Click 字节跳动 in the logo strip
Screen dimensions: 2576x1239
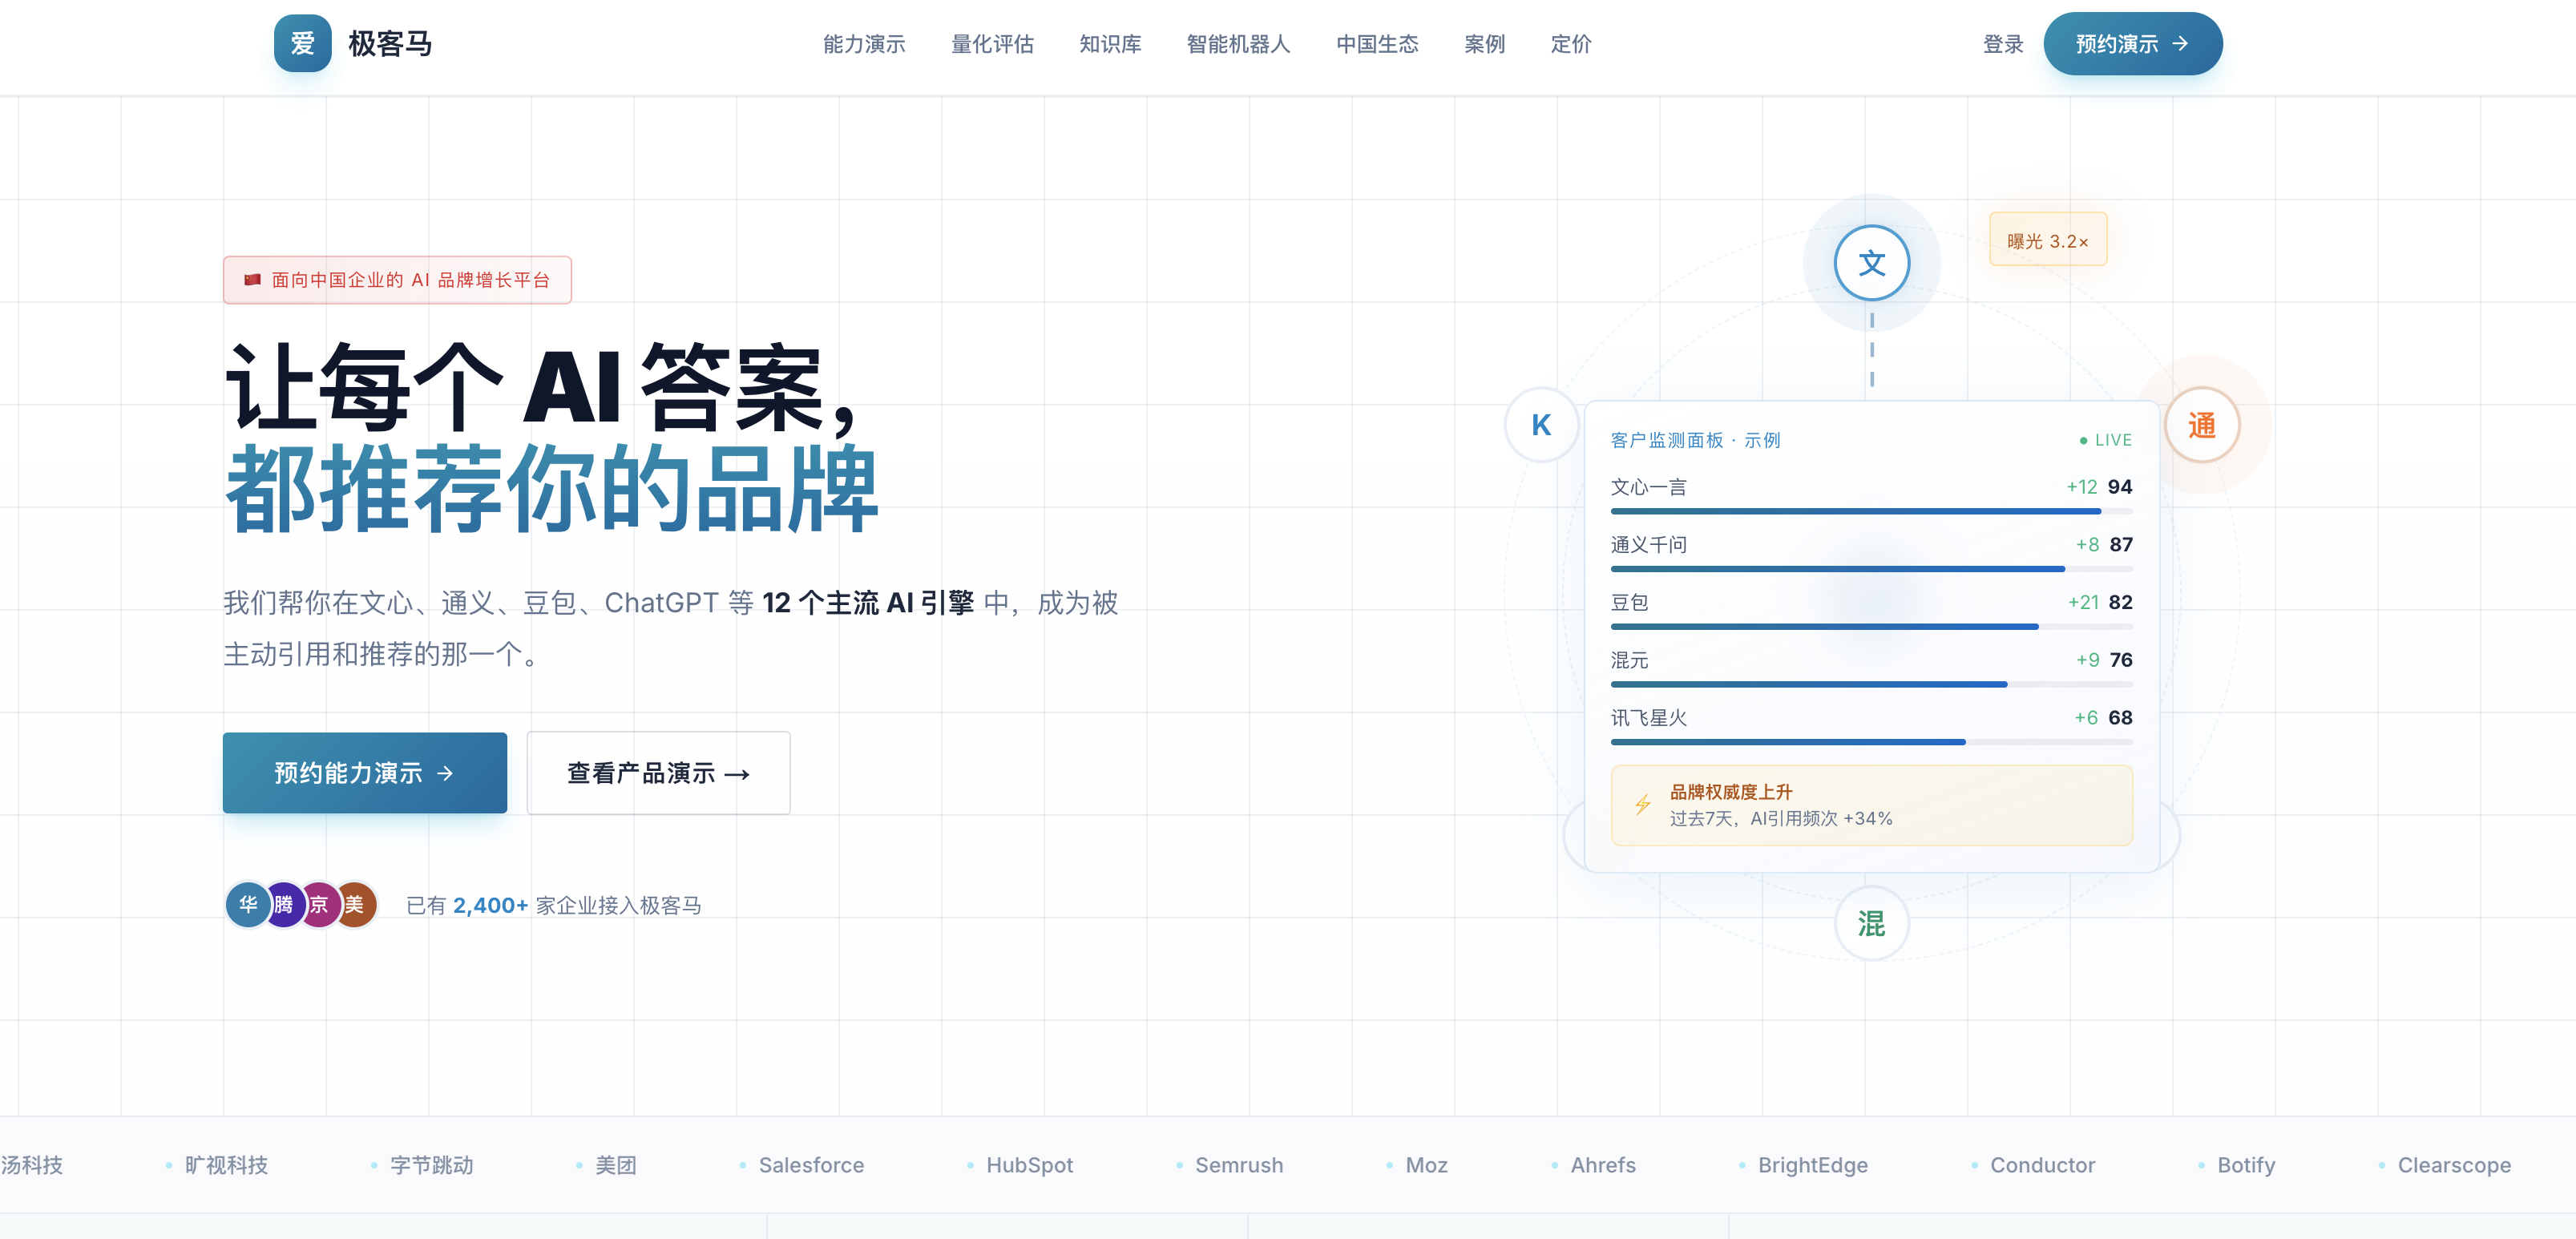tap(431, 1165)
